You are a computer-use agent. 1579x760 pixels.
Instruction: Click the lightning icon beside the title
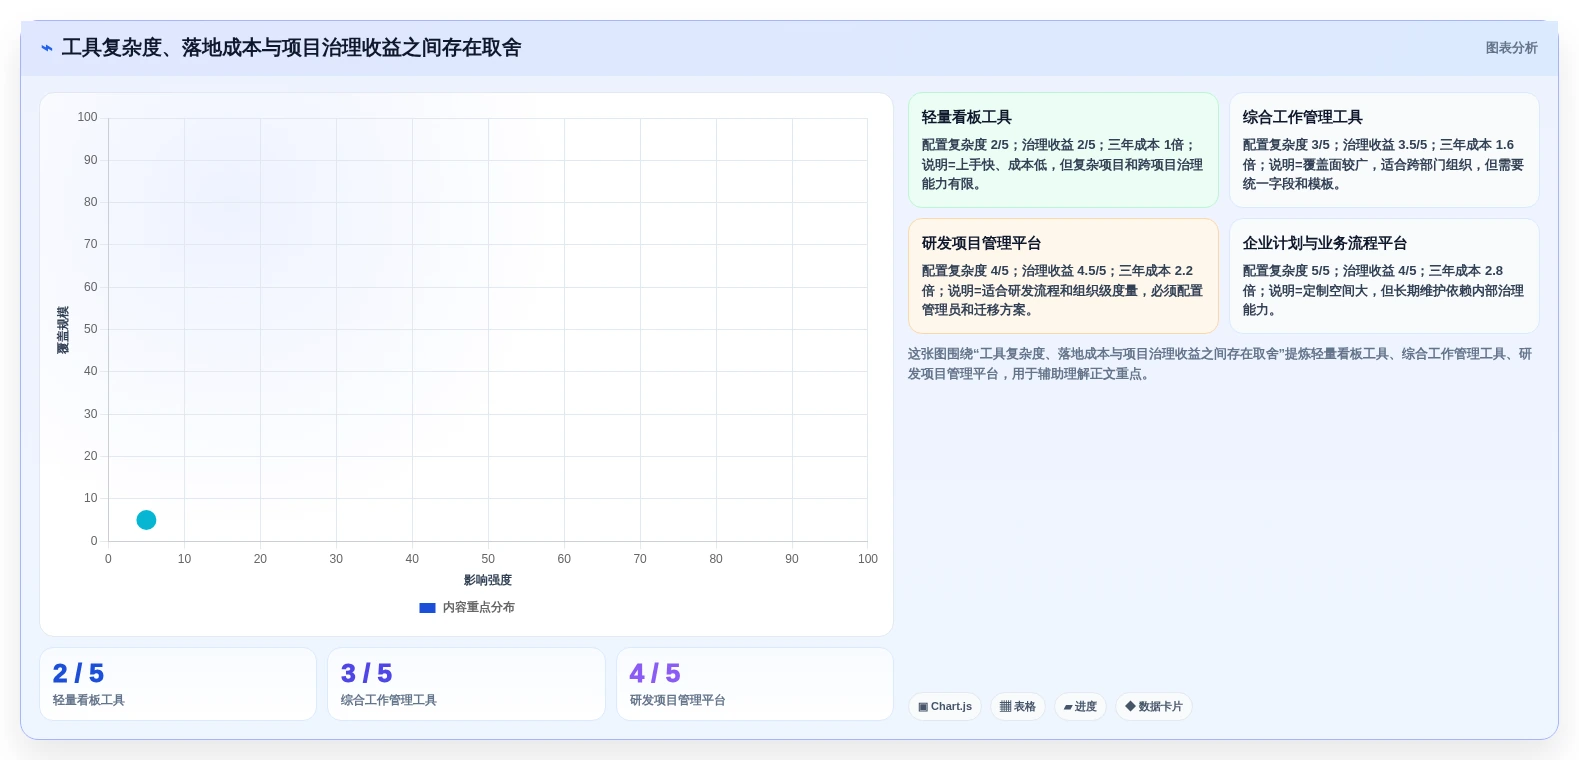[x=47, y=48]
